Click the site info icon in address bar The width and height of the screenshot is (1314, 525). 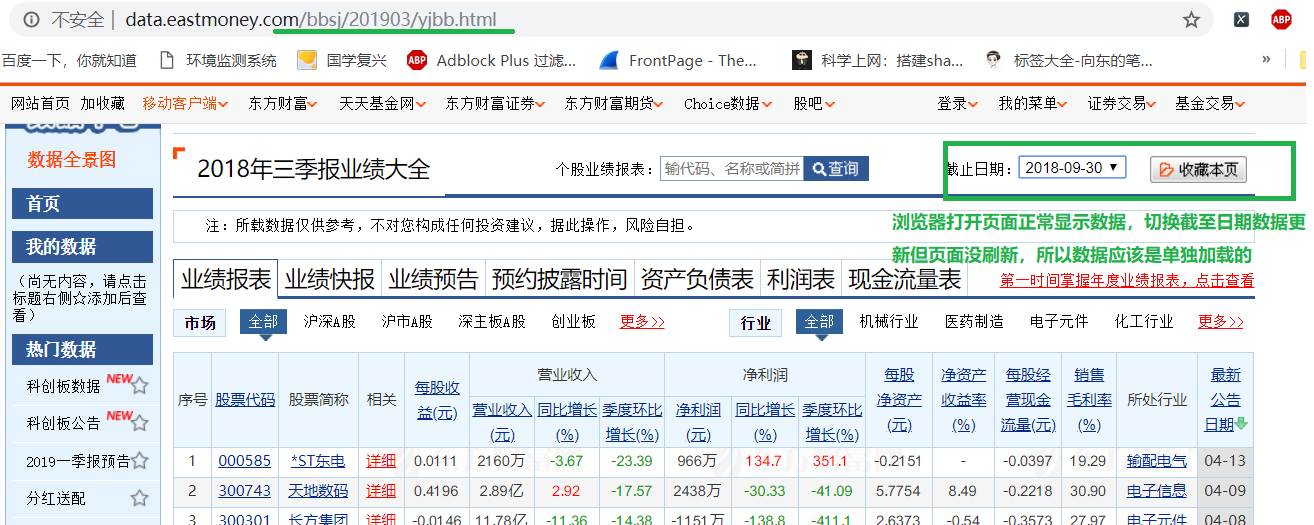point(31,19)
